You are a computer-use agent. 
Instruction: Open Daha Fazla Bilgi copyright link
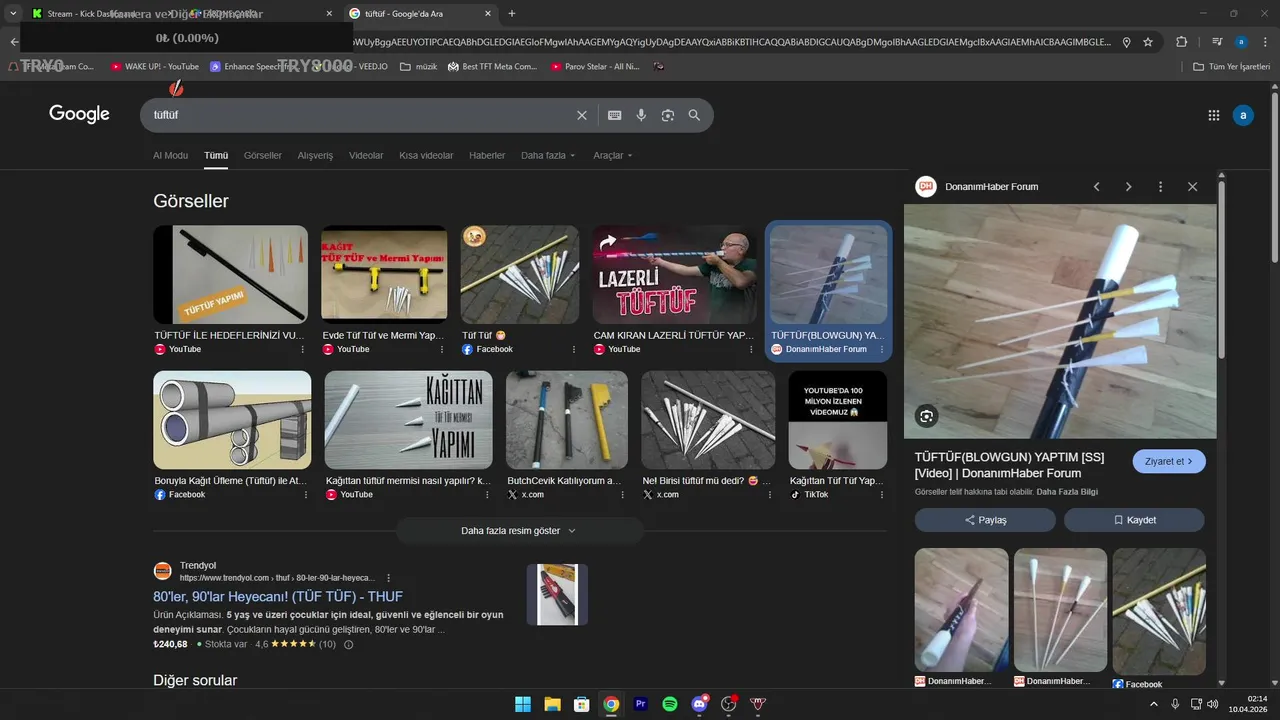coord(1067,492)
